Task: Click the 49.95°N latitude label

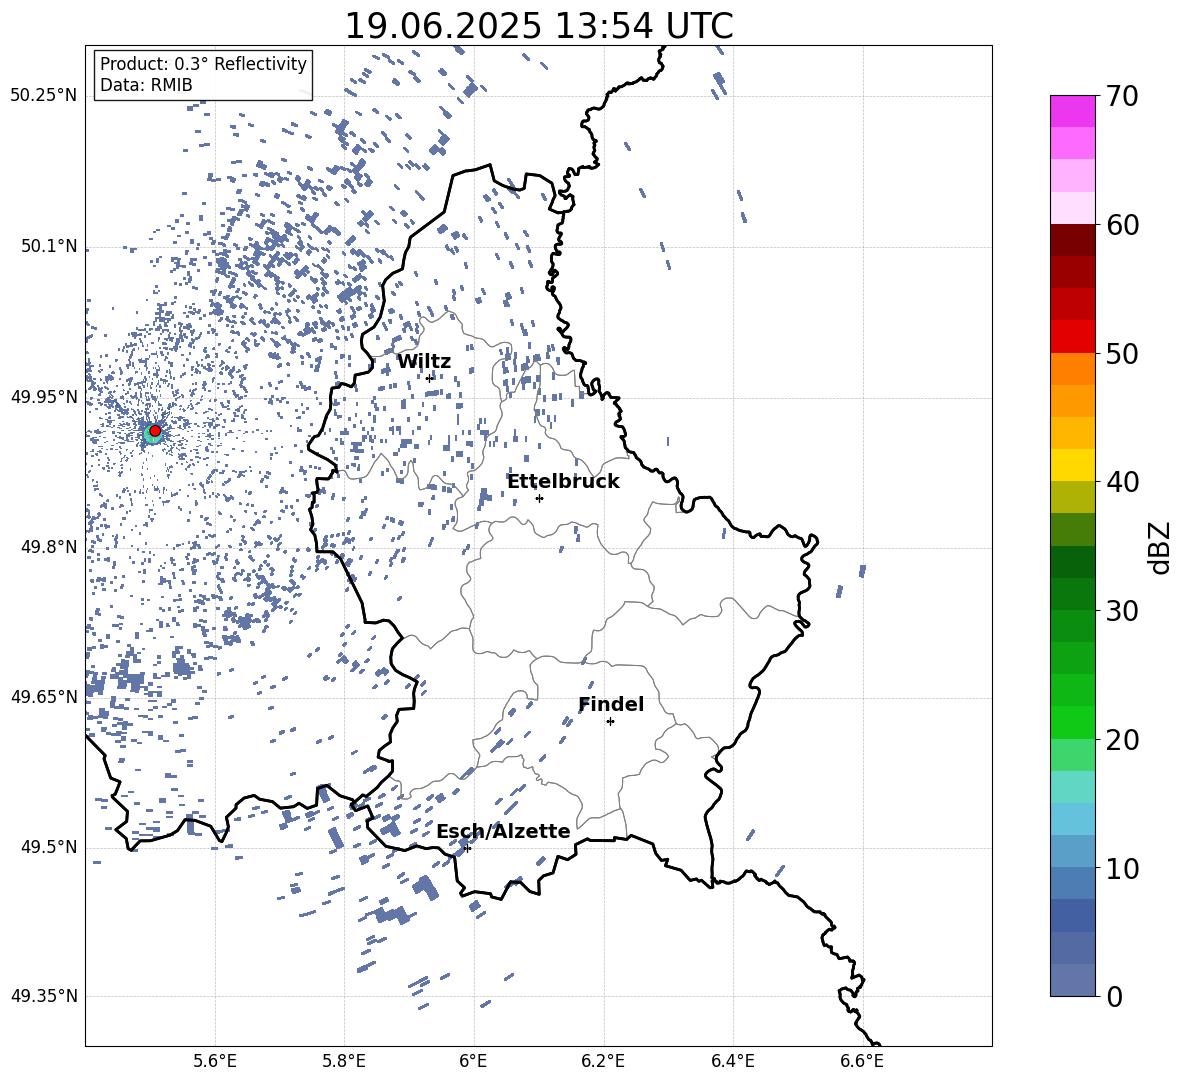Action: tap(44, 398)
